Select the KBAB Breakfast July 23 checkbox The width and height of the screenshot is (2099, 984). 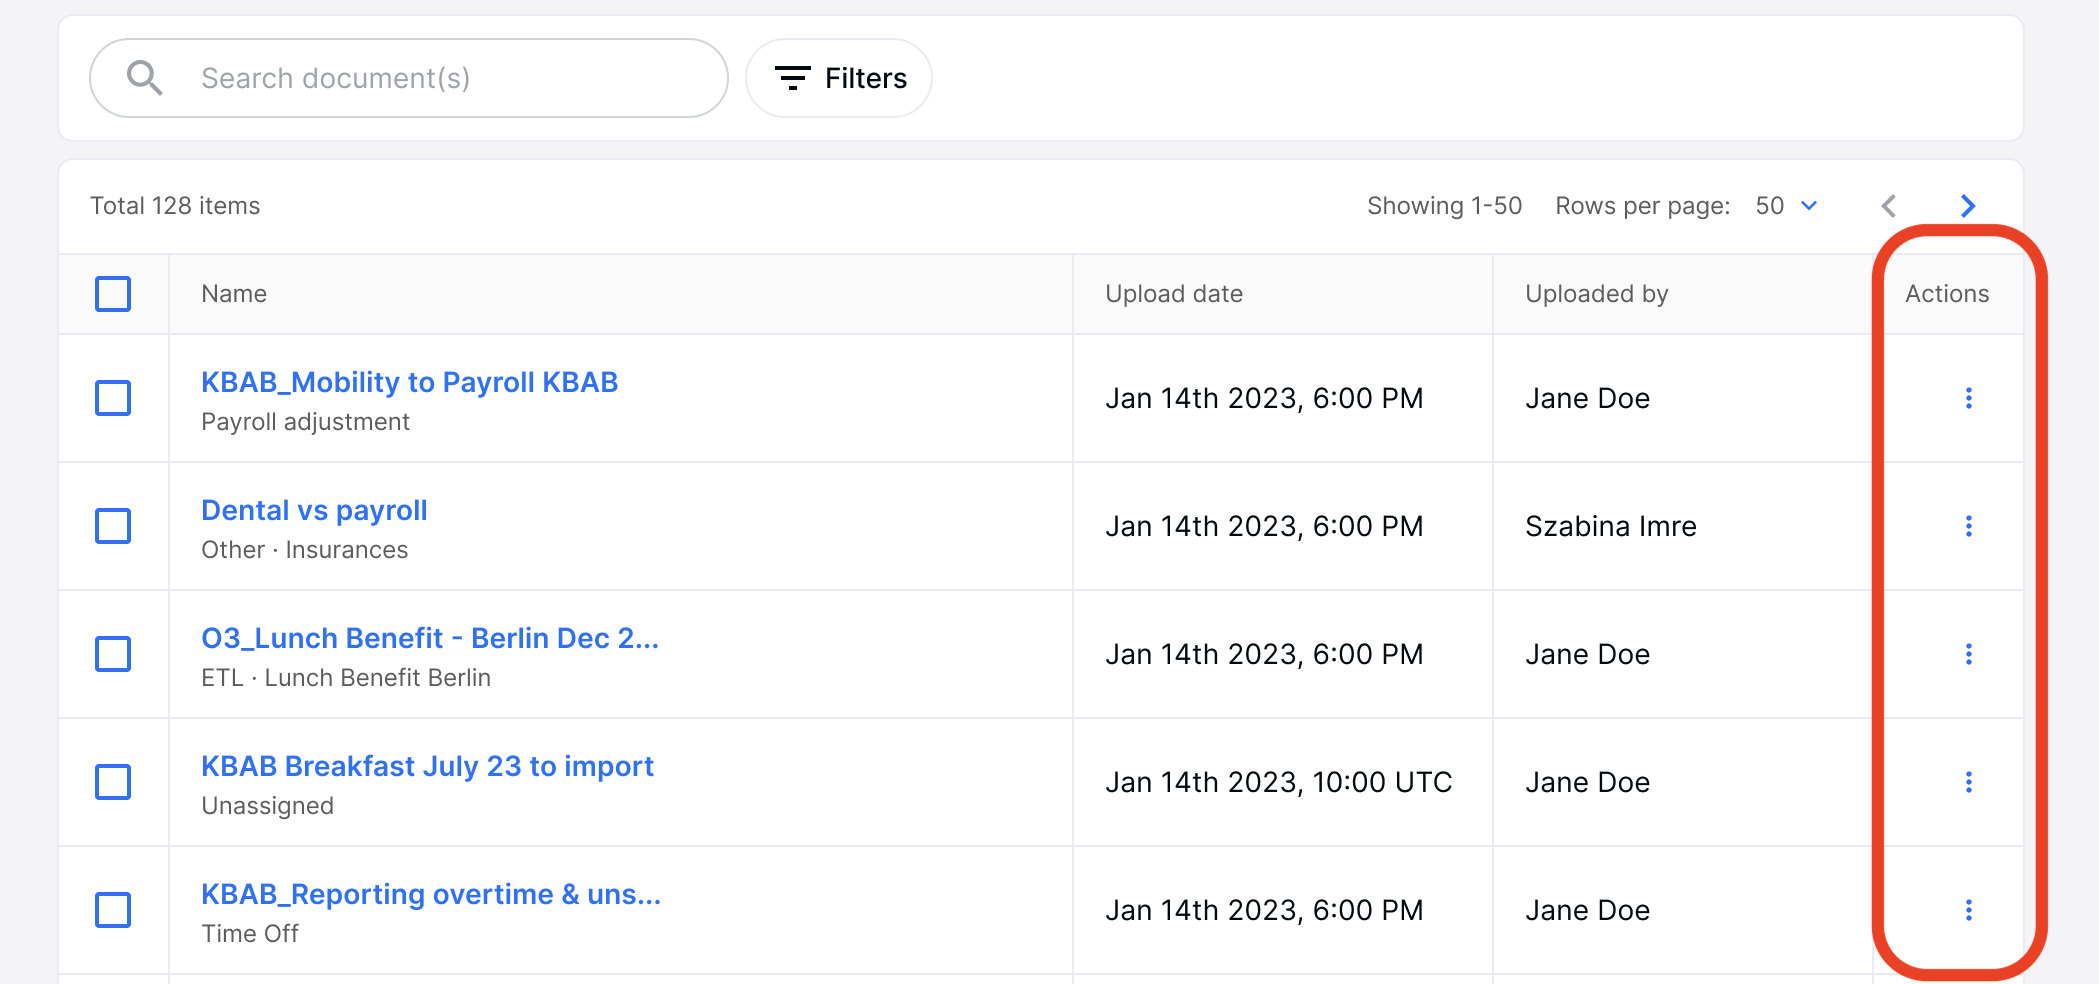[x=113, y=782]
